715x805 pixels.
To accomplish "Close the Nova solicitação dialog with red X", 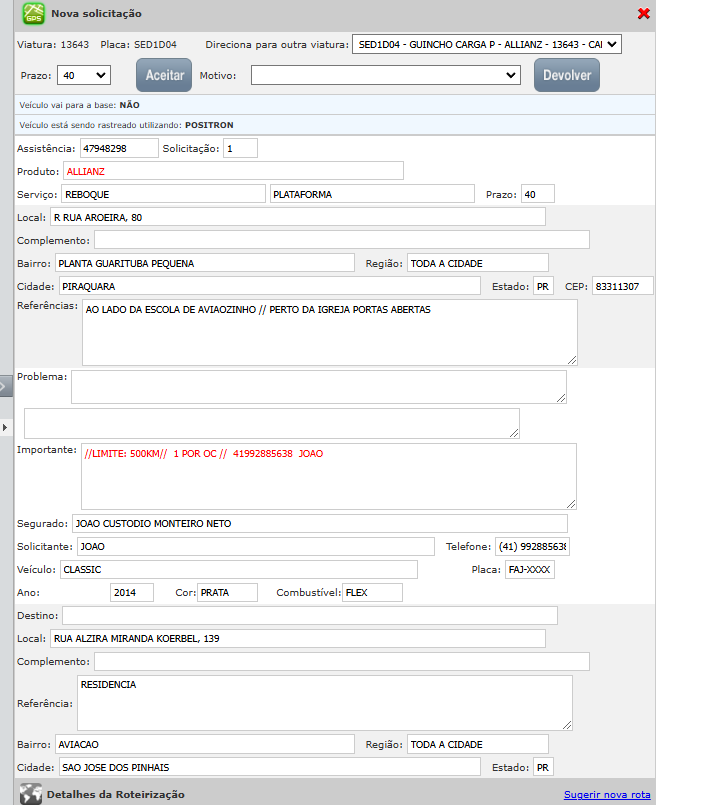I will coord(644,14).
